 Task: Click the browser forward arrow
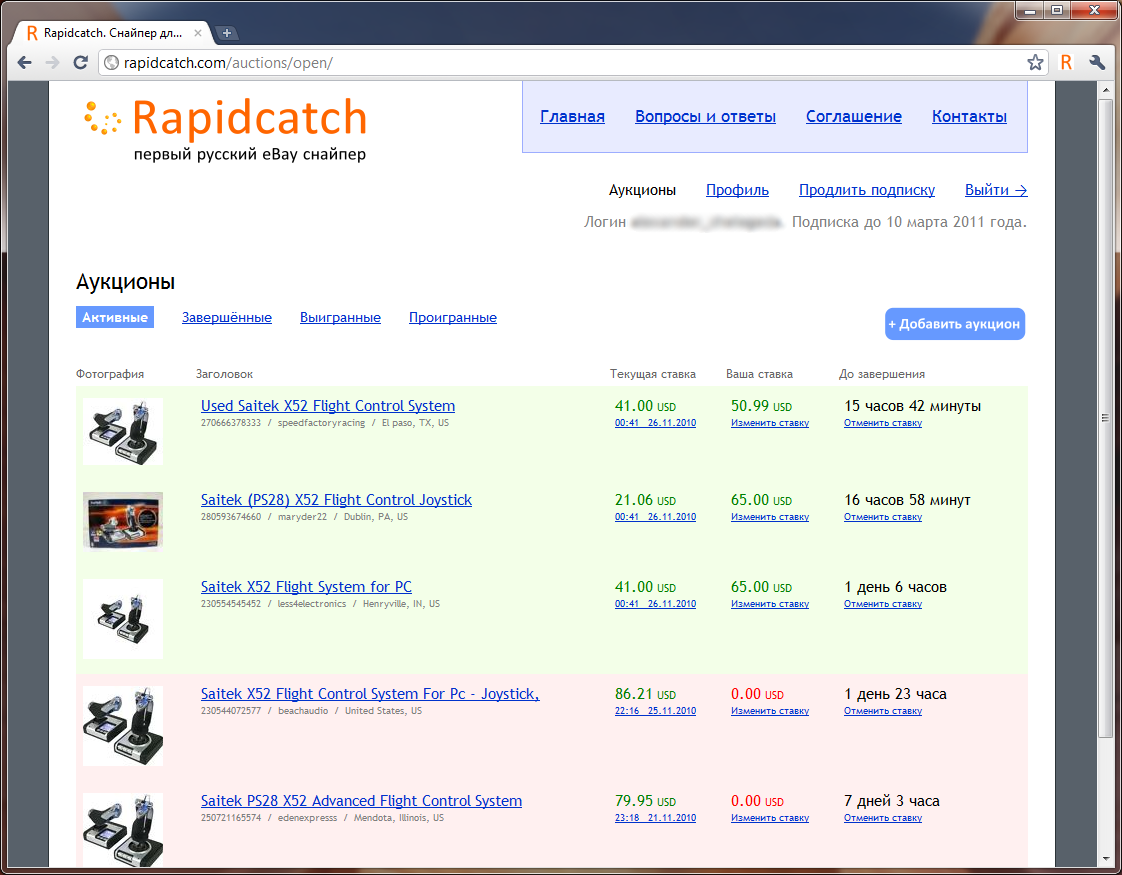(x=52, y=63)
